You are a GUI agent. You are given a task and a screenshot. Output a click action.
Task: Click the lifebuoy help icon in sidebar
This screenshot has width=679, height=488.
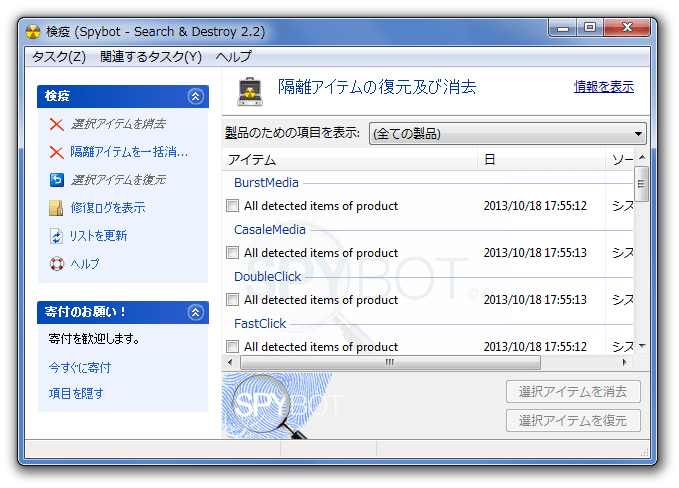click(57, 264)
